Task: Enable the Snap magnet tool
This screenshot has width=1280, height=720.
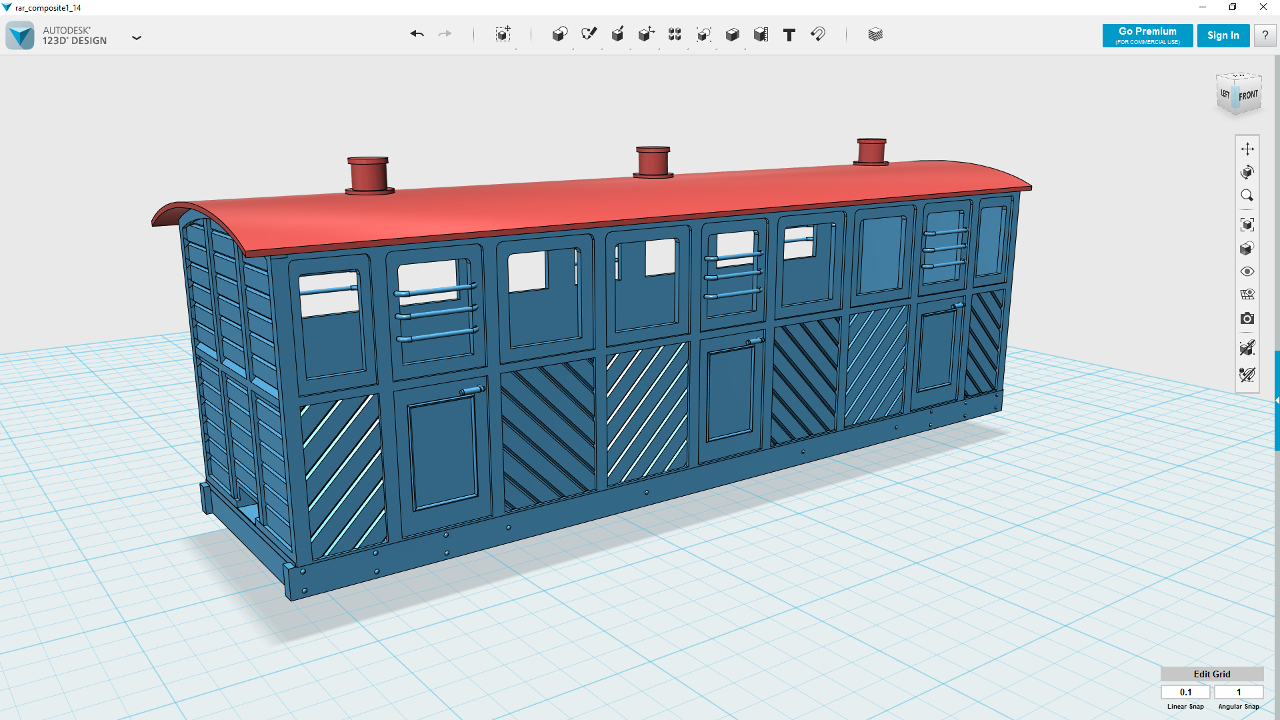Action: coord(818,34)
